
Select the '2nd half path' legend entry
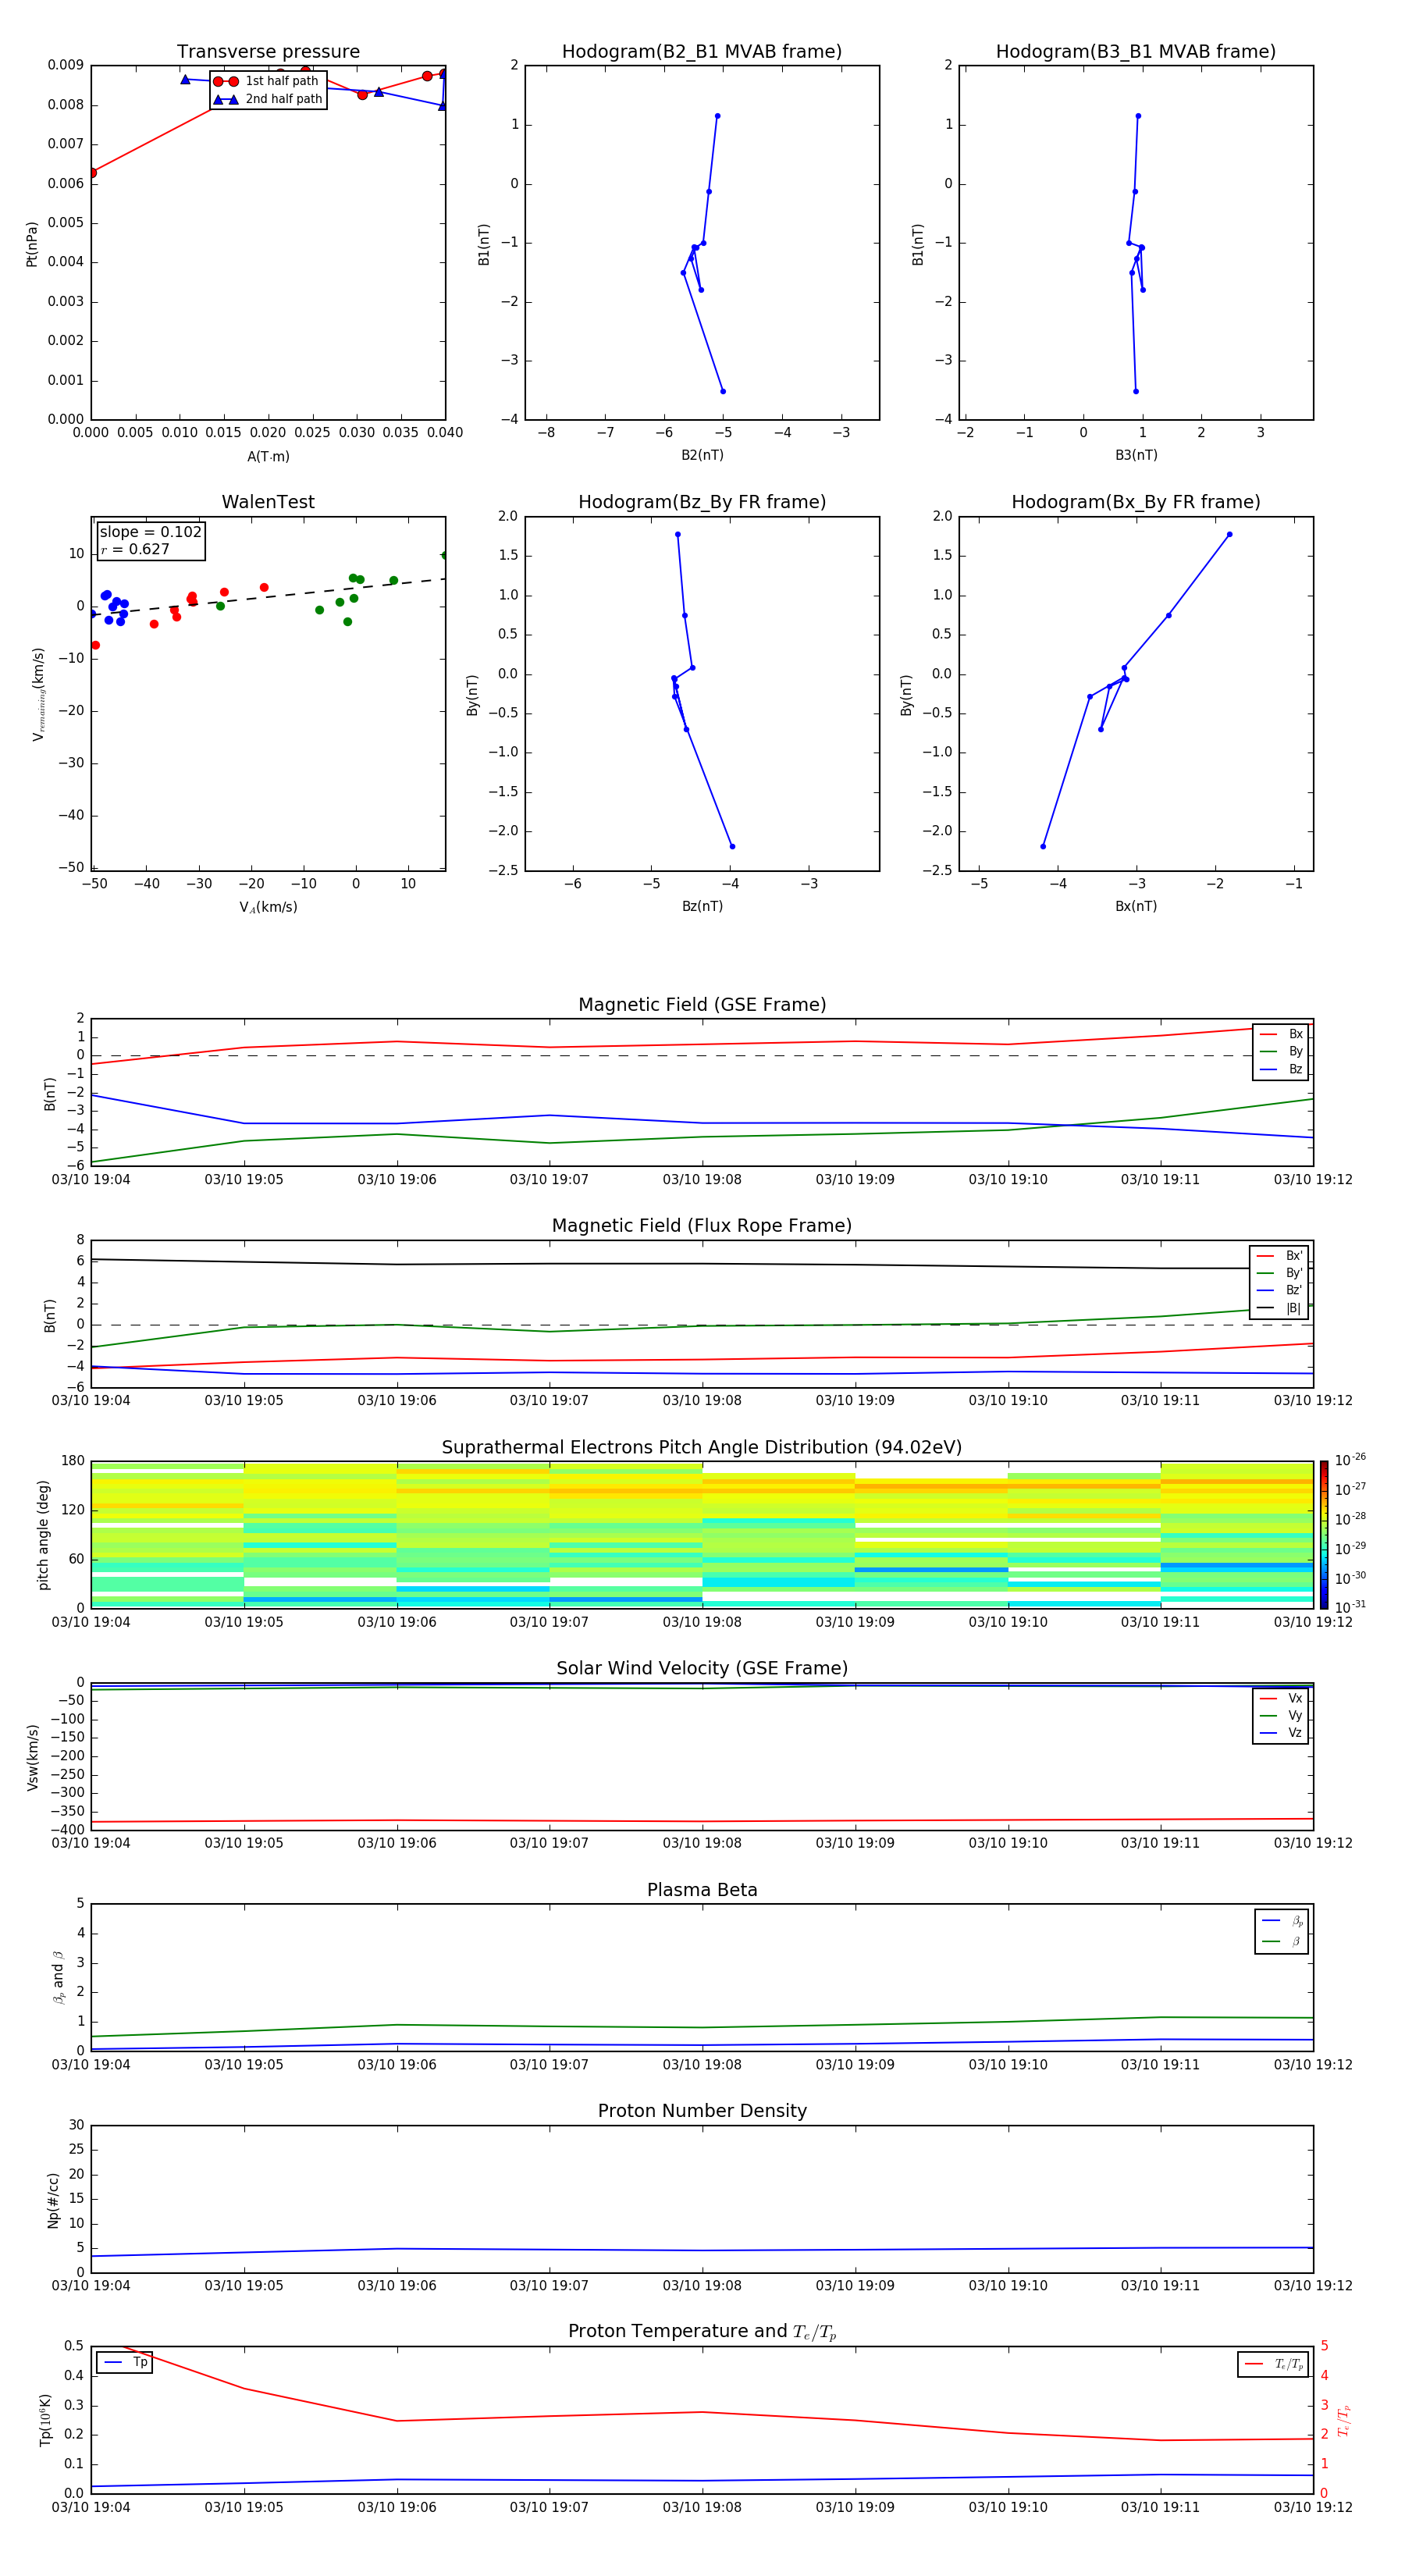coord(267,99)
